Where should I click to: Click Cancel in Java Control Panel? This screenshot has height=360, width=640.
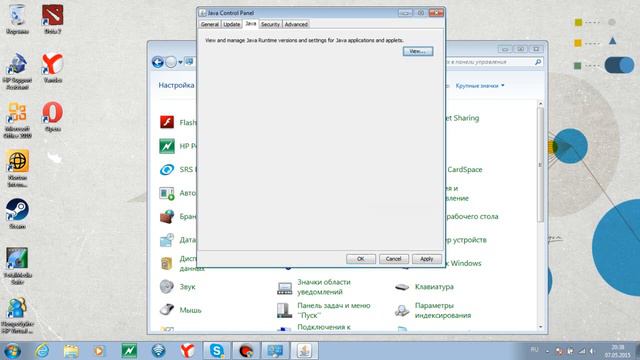[x=393, y=259]
